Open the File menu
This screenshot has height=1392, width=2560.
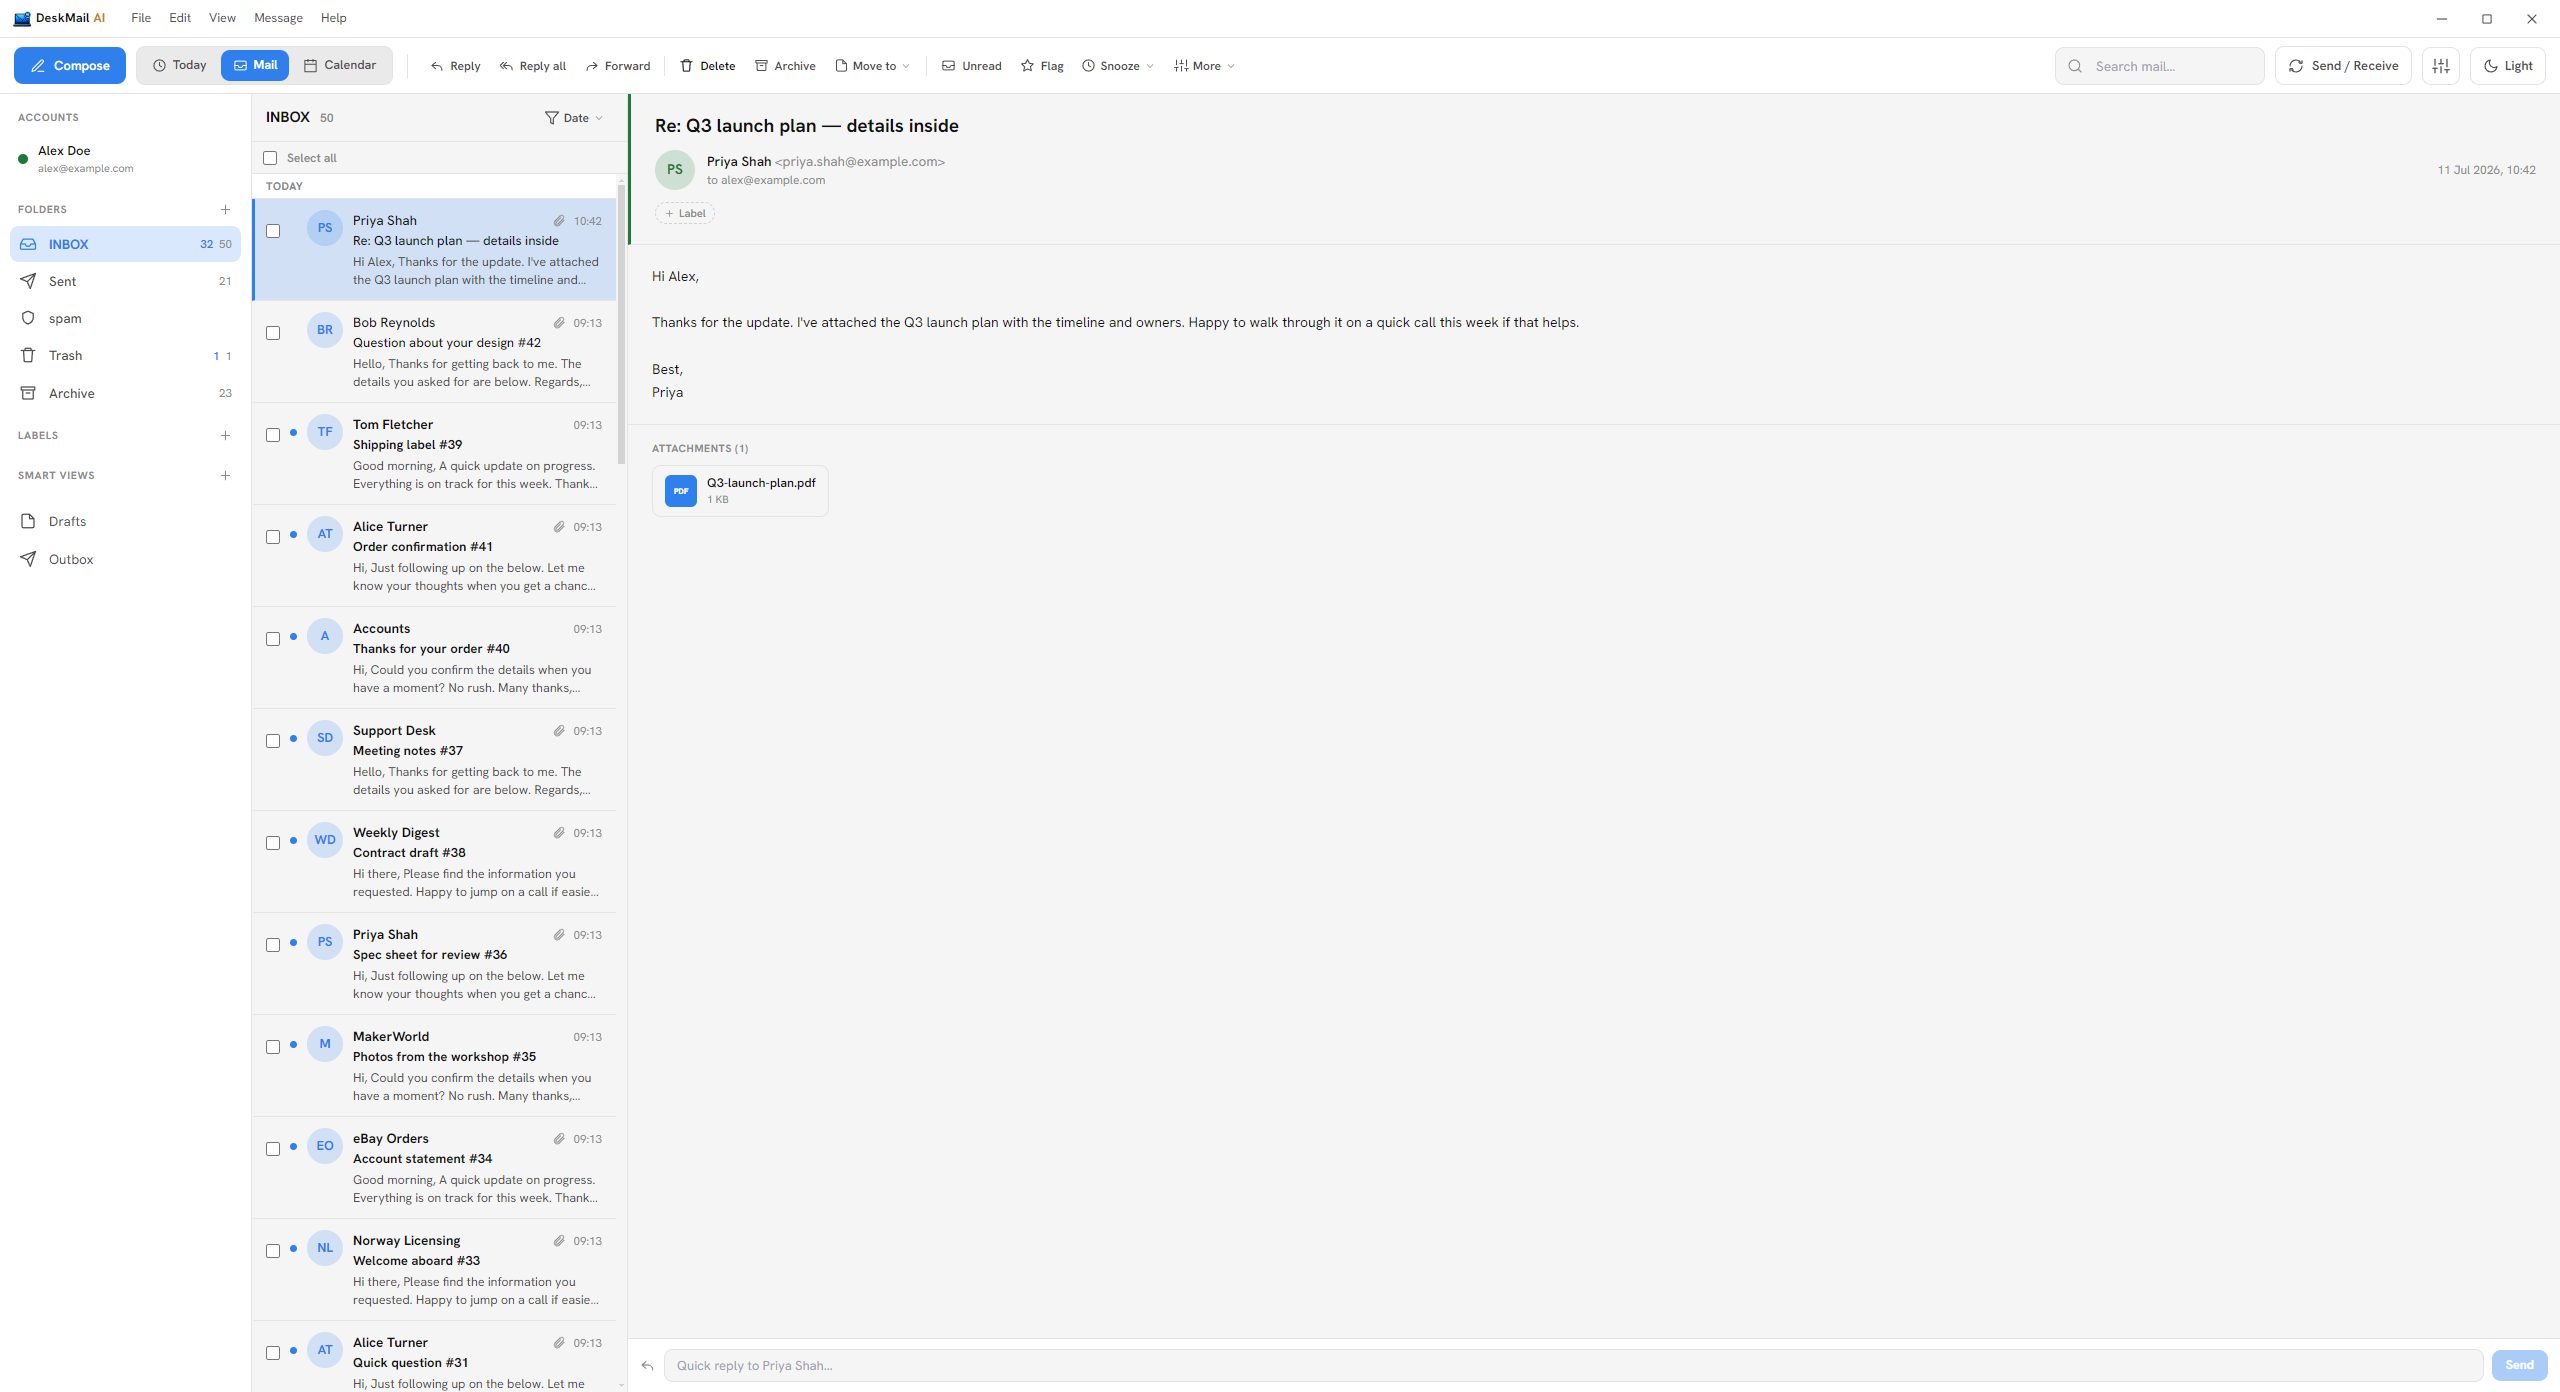(x=141, y=18)
